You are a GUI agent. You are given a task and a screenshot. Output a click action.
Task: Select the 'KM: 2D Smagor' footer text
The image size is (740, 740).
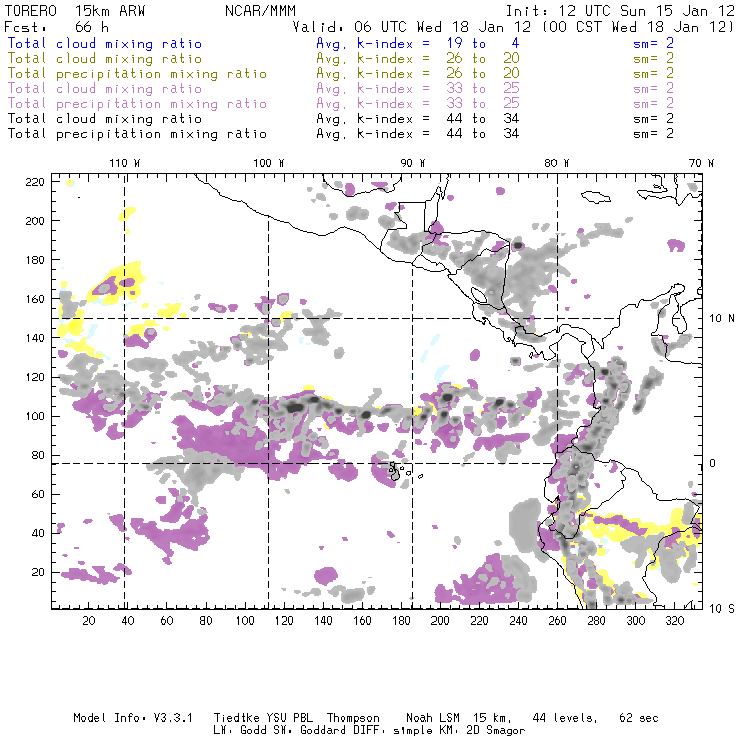(481, 731)
